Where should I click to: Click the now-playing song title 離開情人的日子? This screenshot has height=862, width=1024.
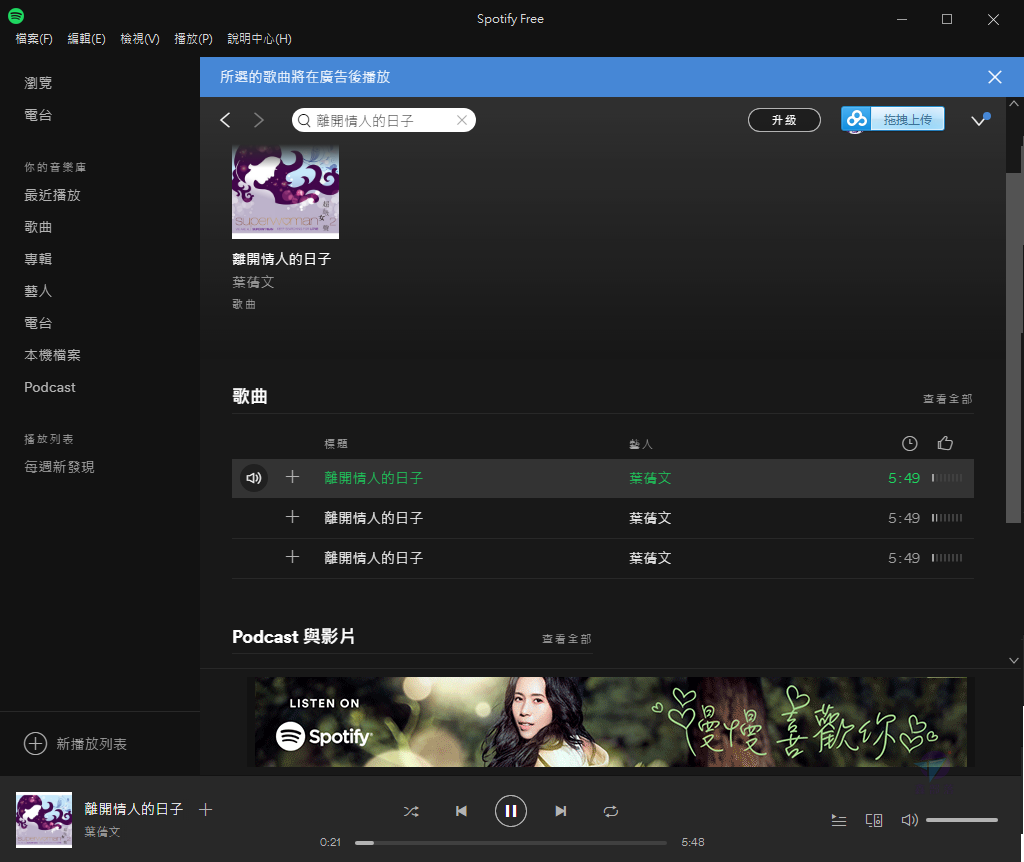click(x=134, y=809)
